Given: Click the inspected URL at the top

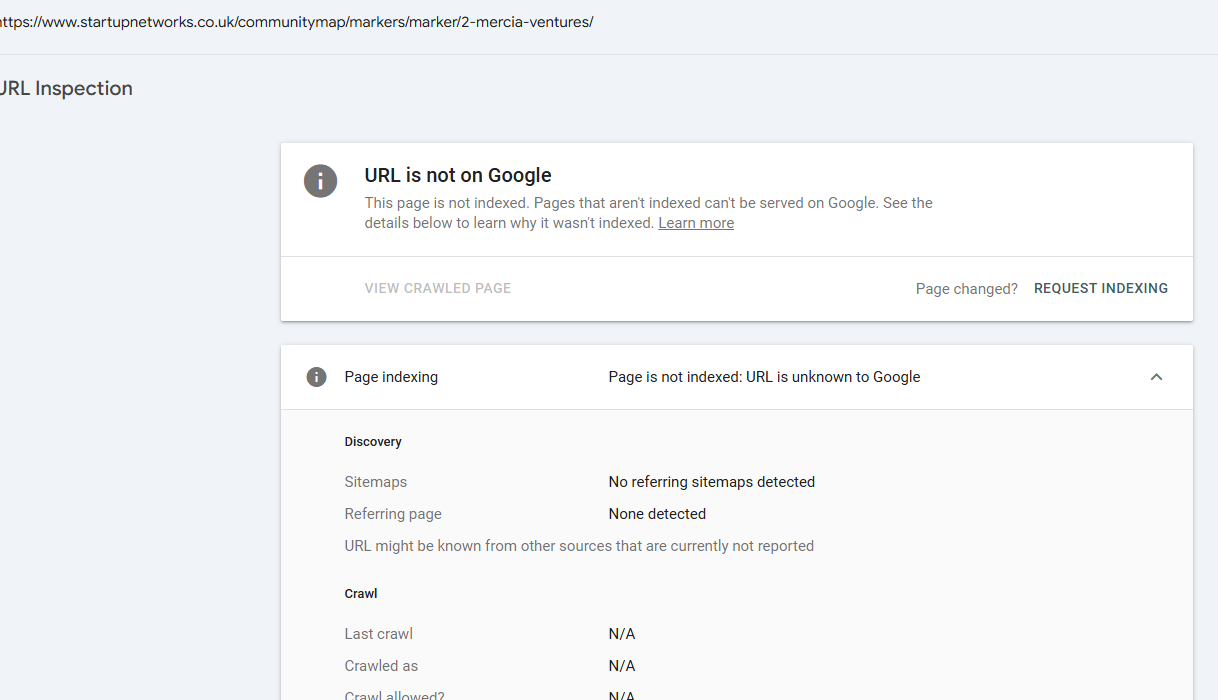Looking at the screenshot, I should (297, 22).
